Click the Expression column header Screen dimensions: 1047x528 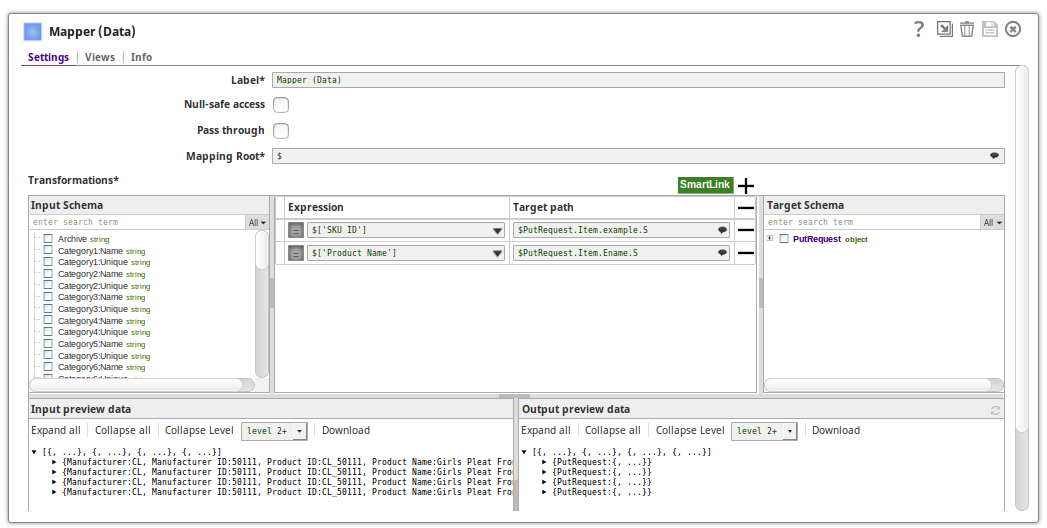point(315,208)
